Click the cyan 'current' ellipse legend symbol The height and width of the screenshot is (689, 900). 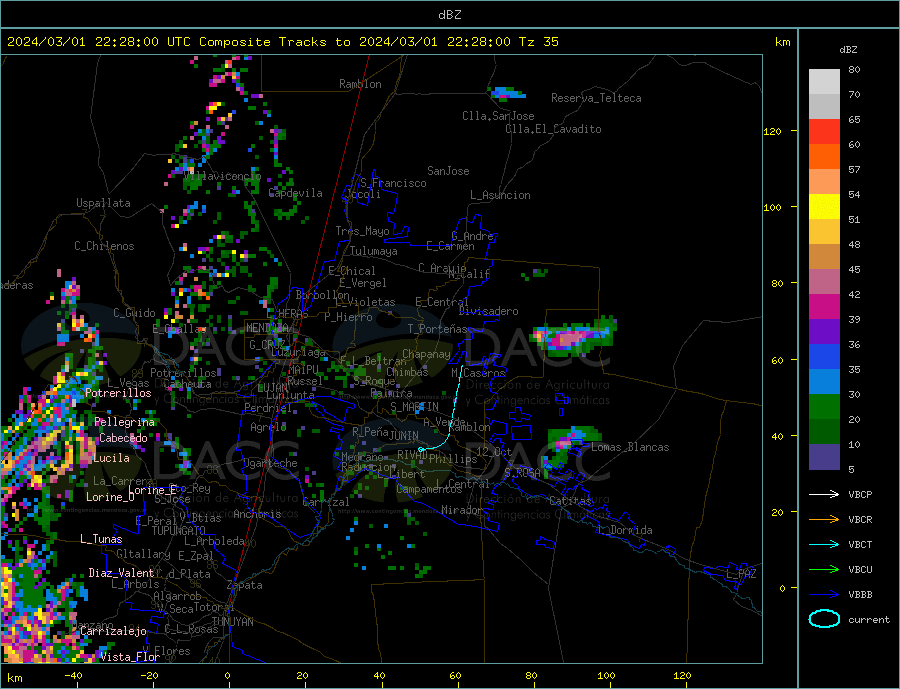[824, 619]
